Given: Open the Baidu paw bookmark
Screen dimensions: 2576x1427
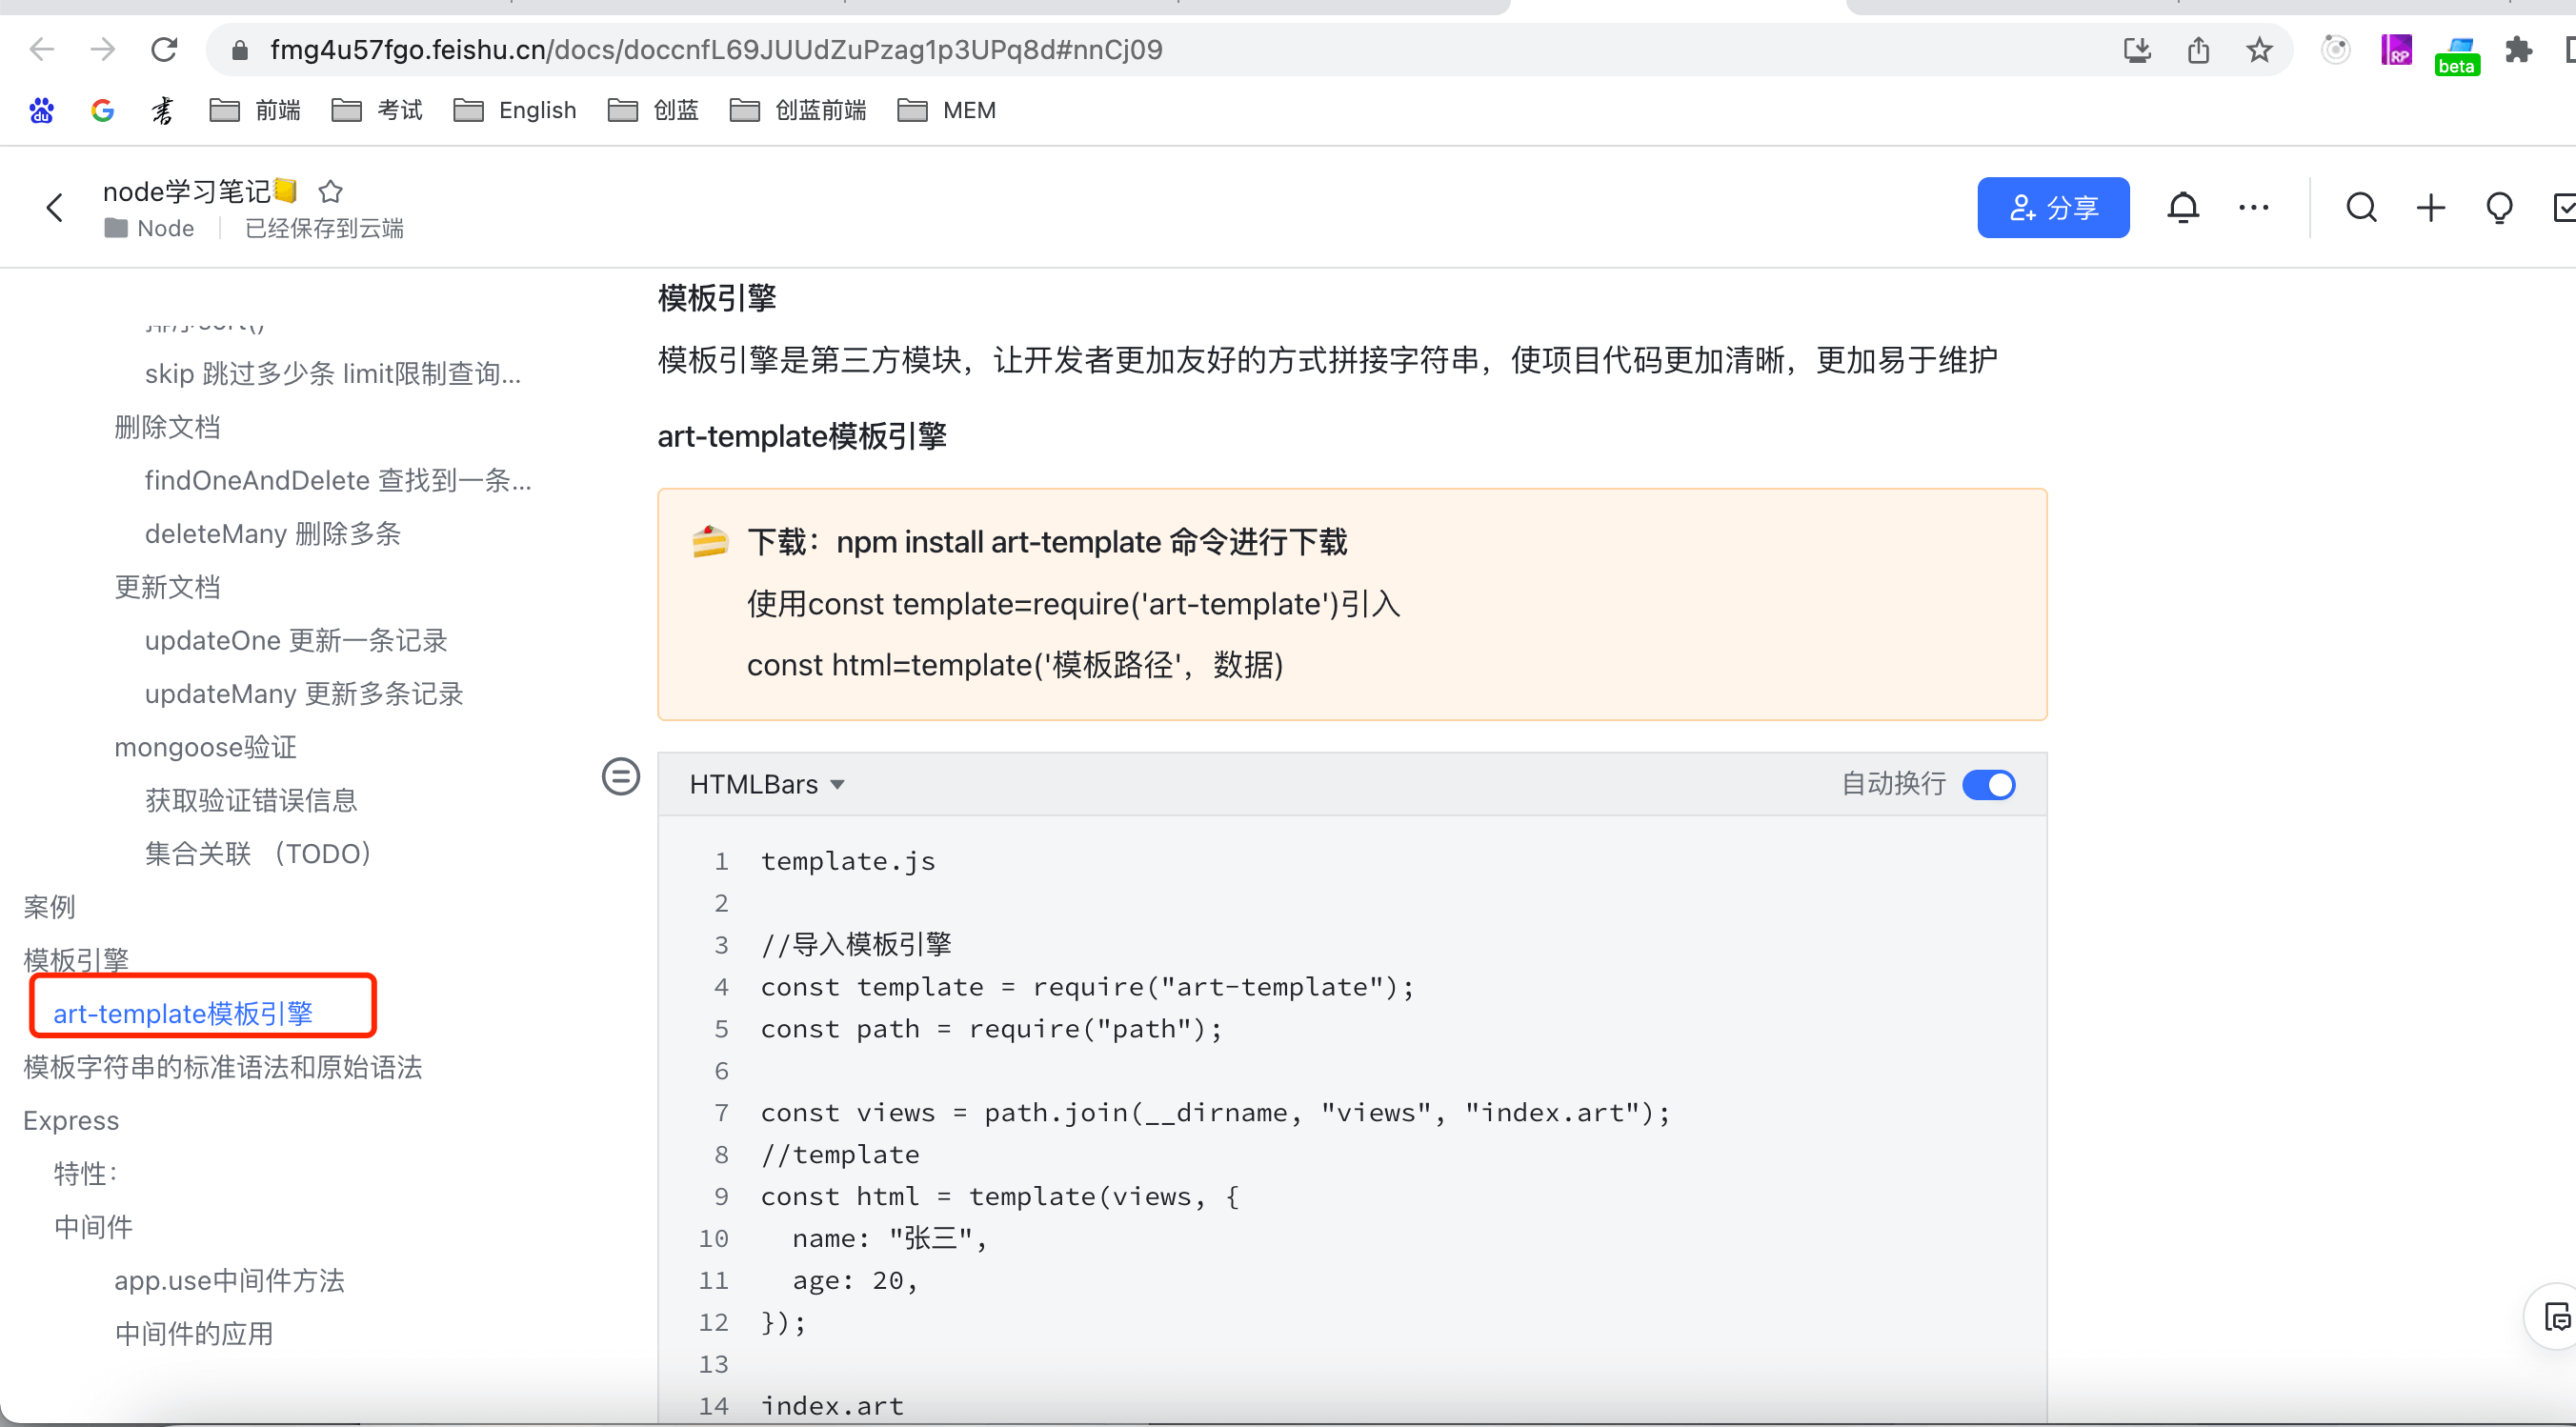Looking at the screenshot, I should 41,110.
